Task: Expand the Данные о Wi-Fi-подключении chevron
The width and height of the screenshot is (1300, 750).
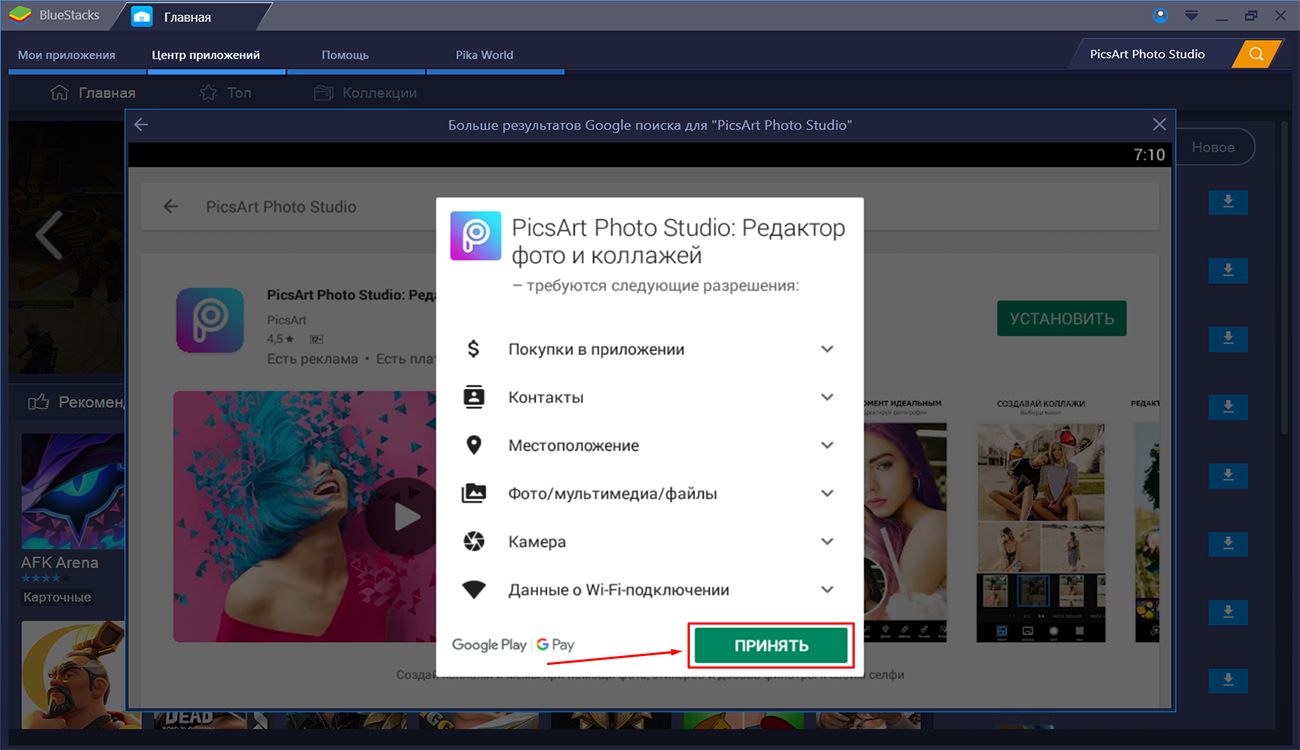Action: [x=827, y=589]
